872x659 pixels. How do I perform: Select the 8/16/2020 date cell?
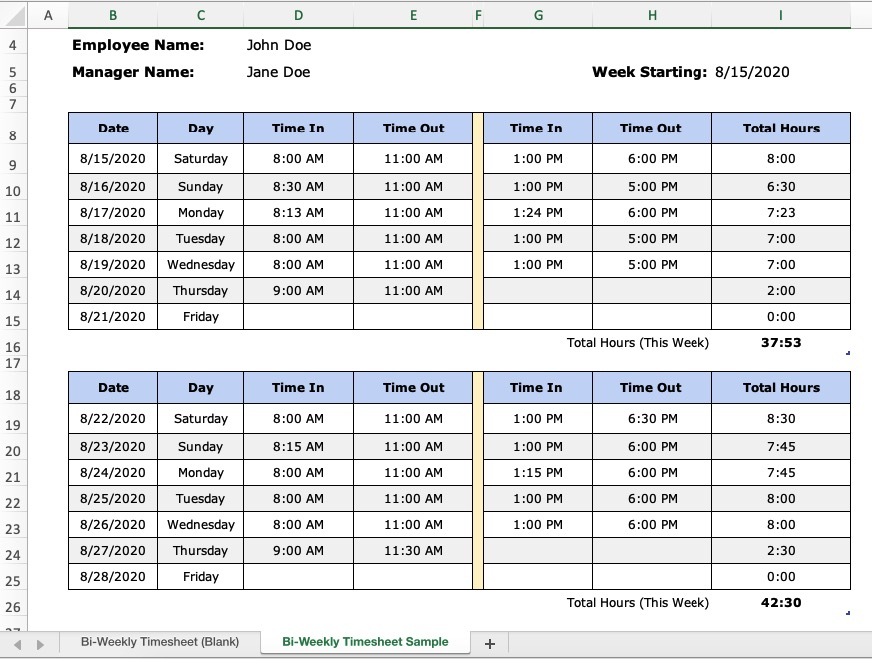tap(113, 186)
